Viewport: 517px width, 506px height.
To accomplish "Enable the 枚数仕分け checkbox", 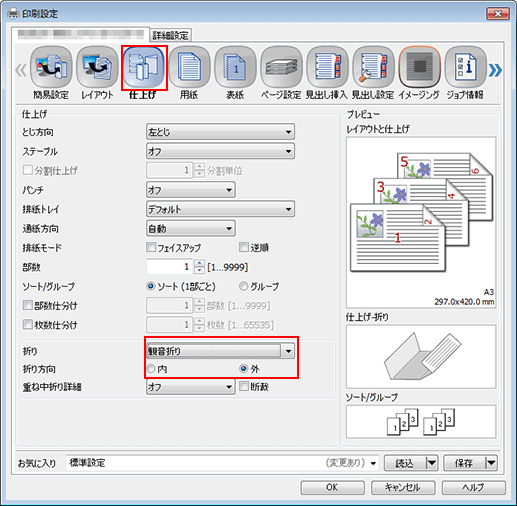I will click(x=28, y=324).
